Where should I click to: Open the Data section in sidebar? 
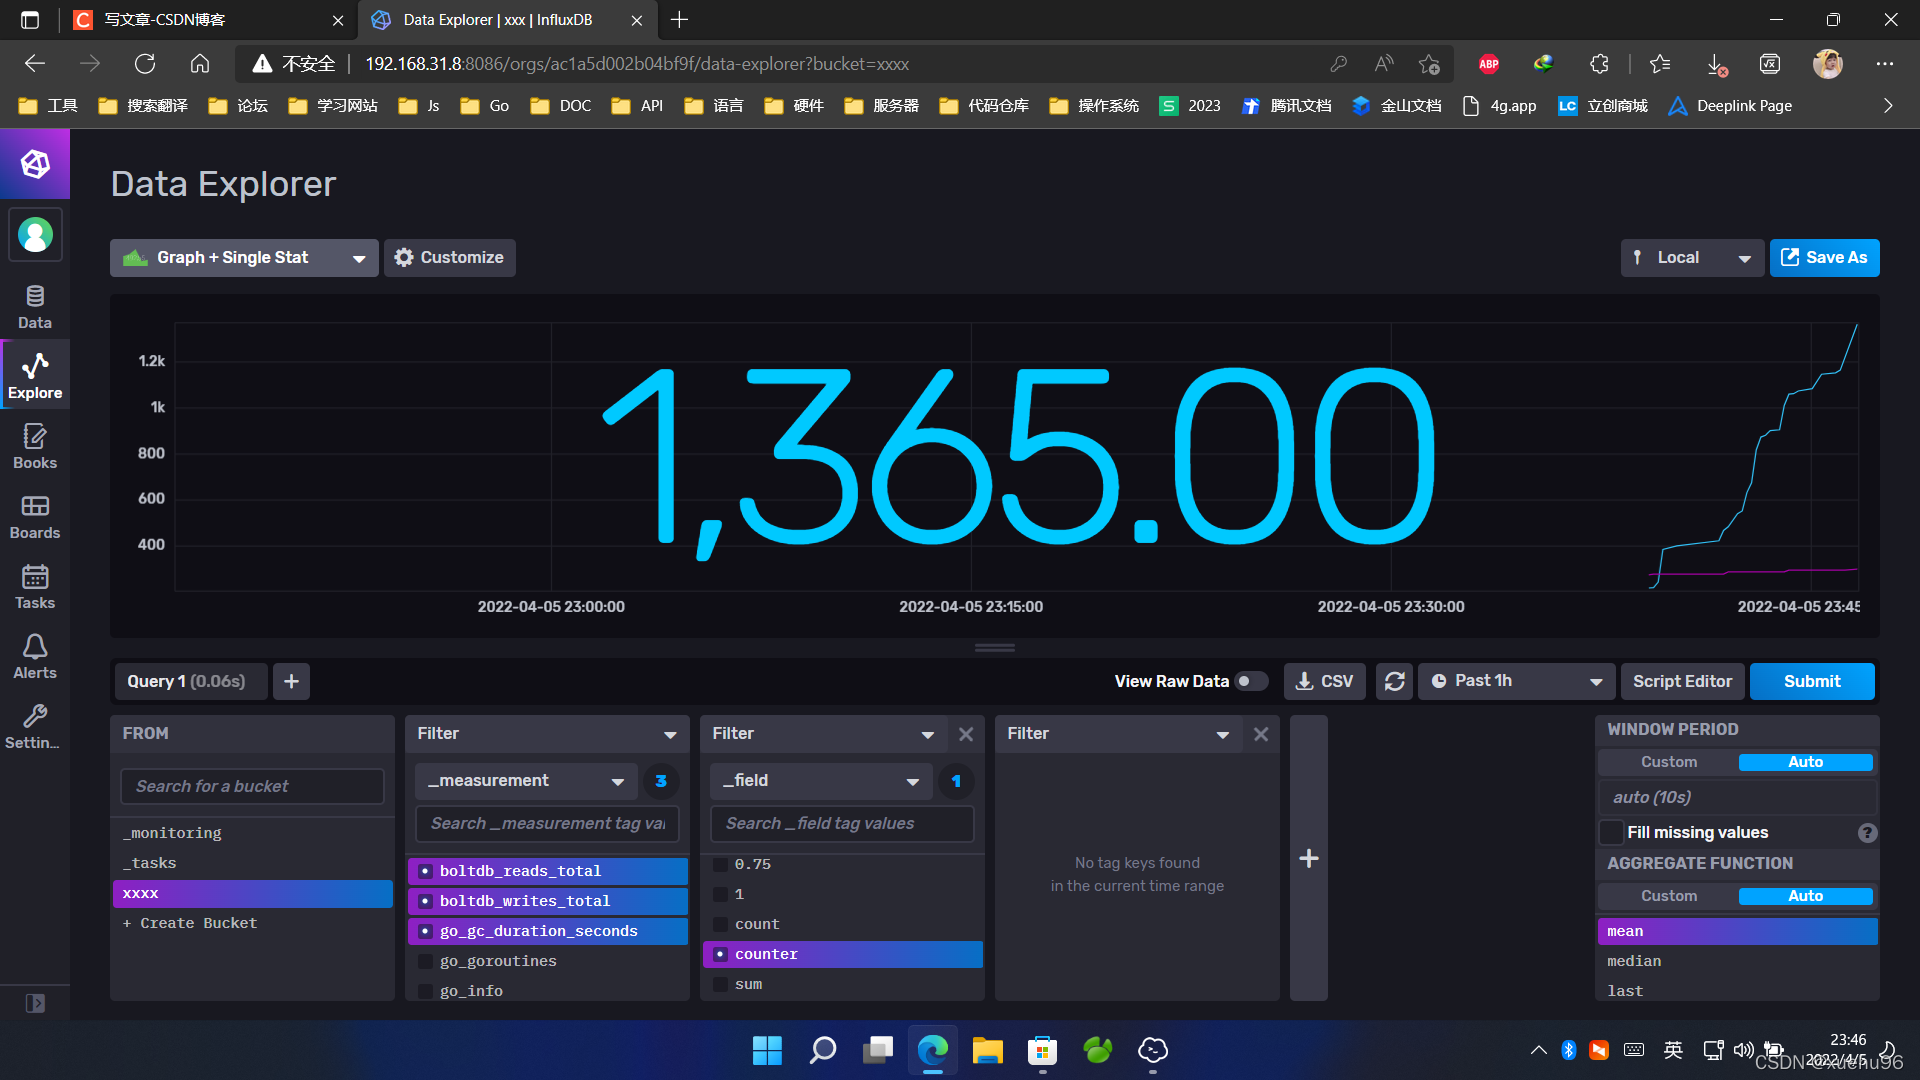point(35,306)
